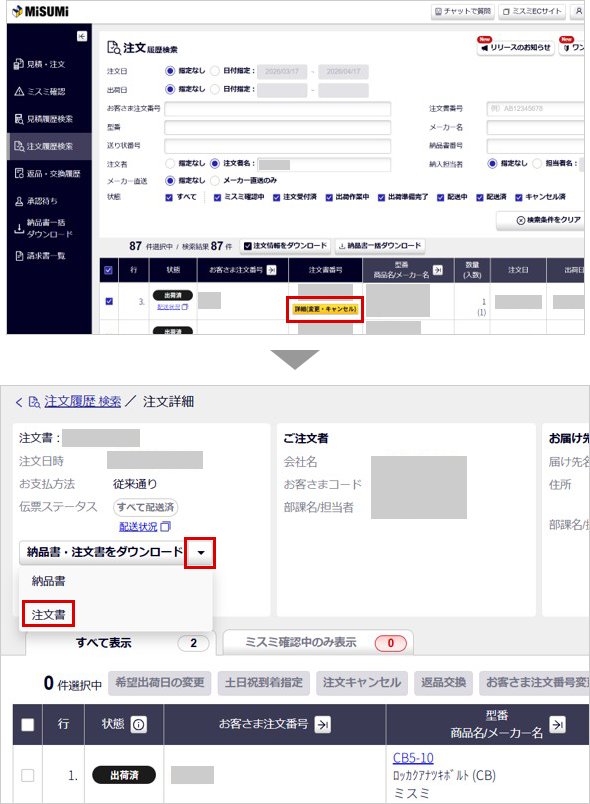Click the チャットで質問 button

(x=462, y=11)
